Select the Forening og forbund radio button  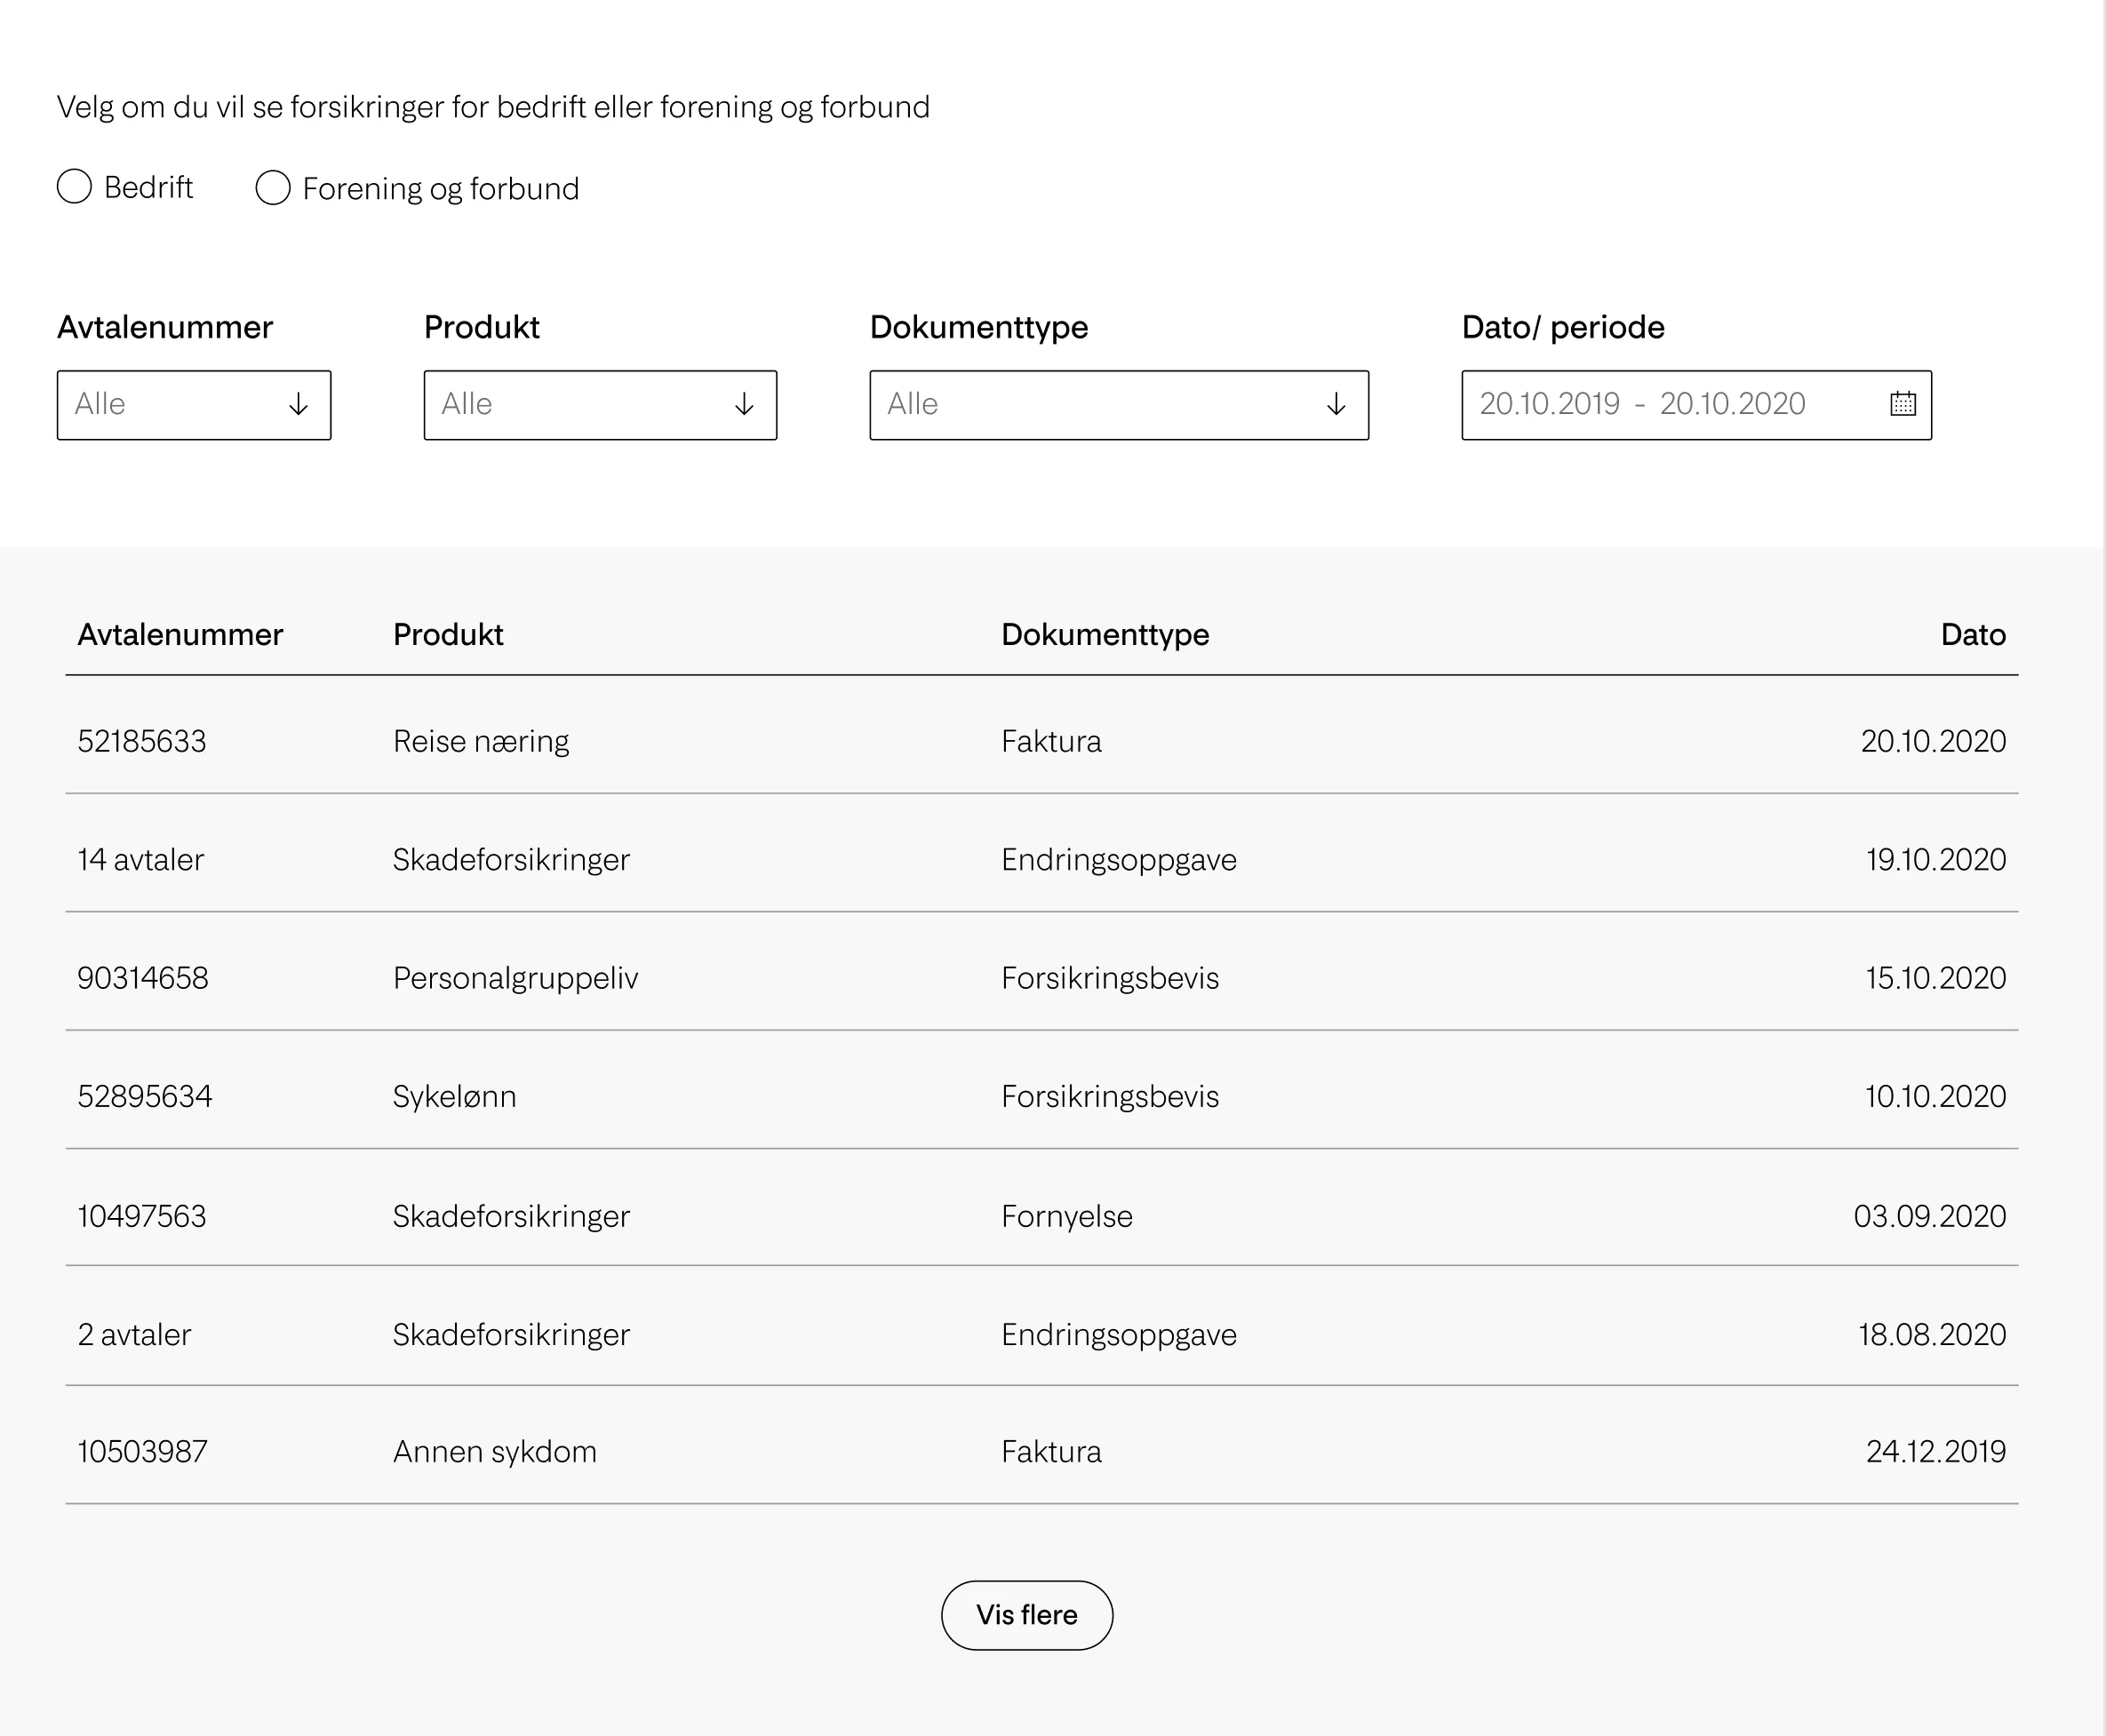click(273, 188)
